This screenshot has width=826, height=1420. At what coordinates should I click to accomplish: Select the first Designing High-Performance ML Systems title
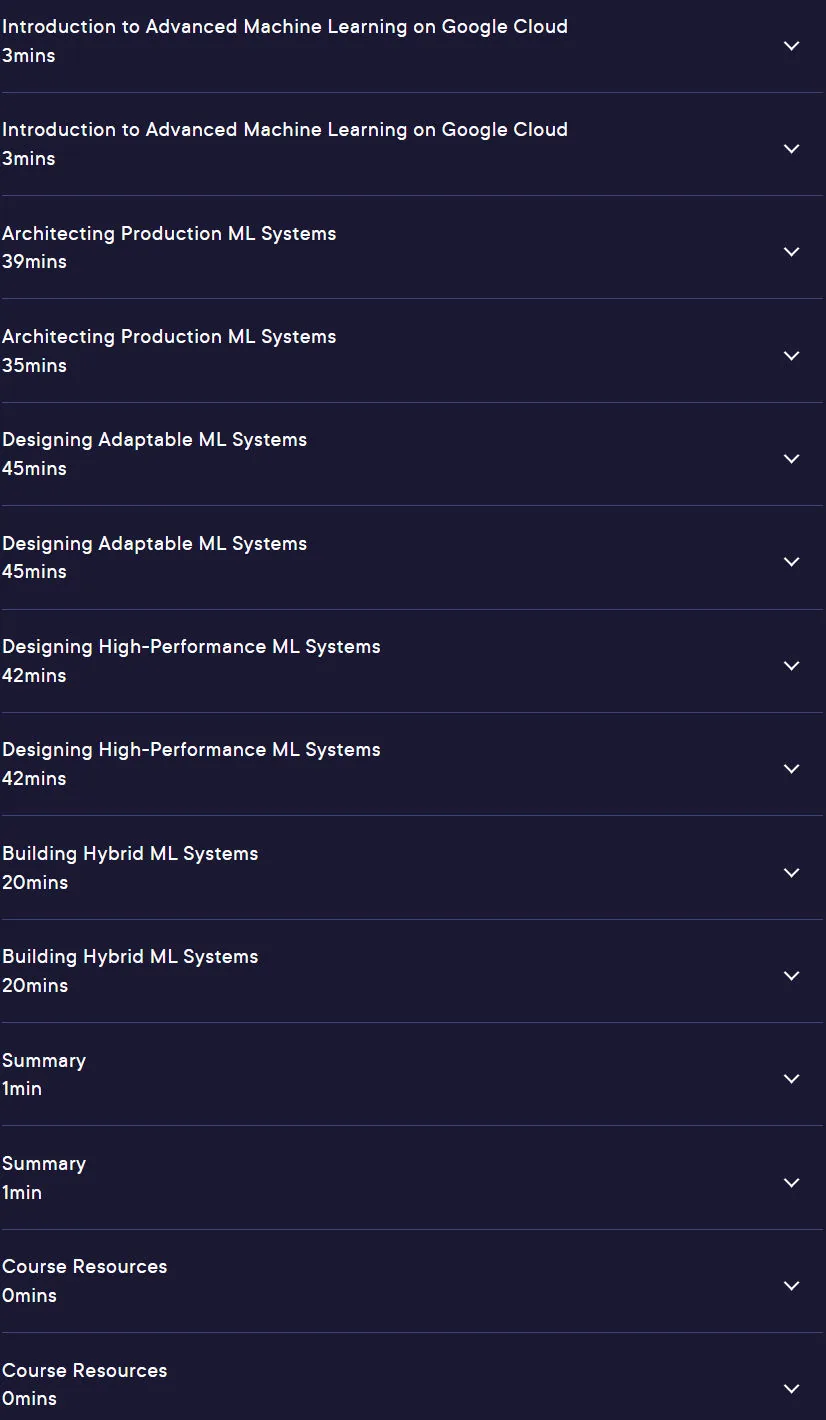pyautogui.click(x=191, y=647)
